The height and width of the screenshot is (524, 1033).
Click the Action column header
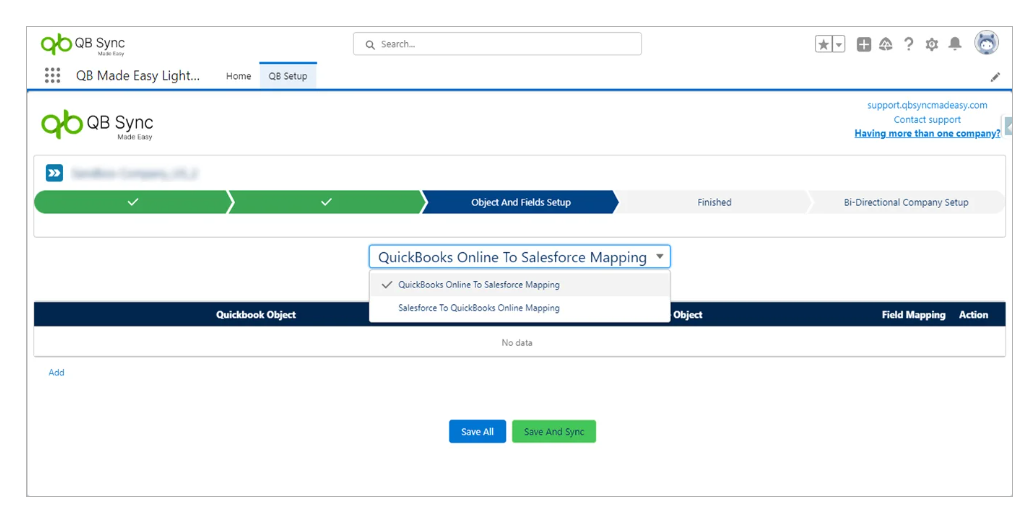(x=974, y=315)
